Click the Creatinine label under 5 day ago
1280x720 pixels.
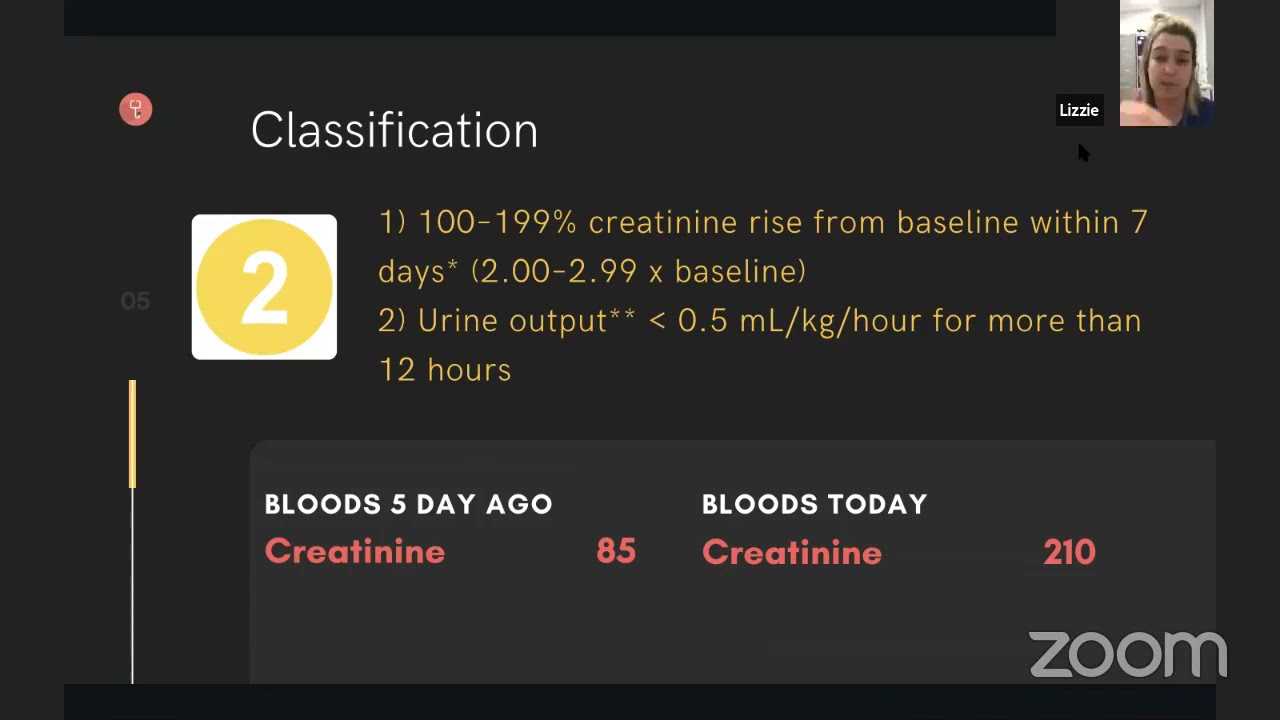point(355,551)
